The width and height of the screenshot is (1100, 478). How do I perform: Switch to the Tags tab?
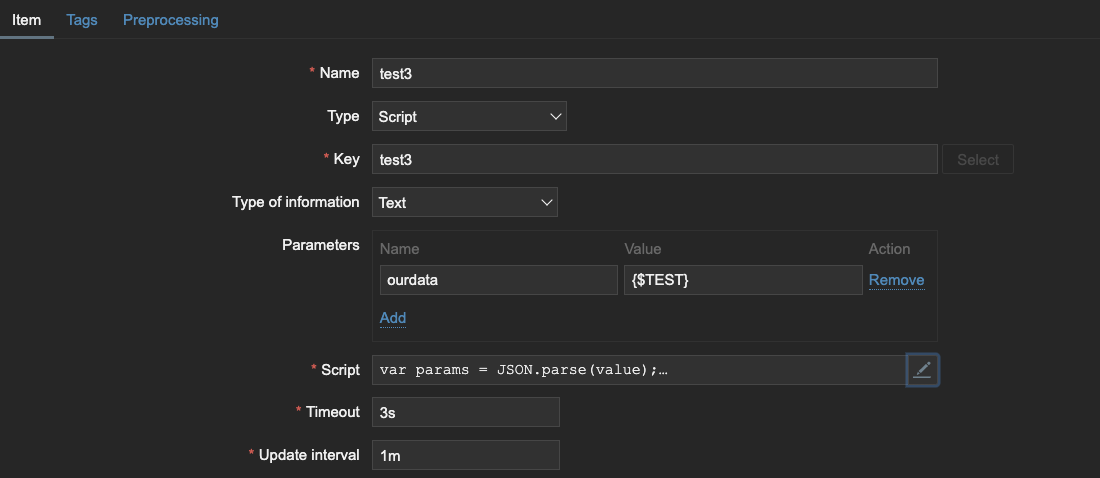82,20
